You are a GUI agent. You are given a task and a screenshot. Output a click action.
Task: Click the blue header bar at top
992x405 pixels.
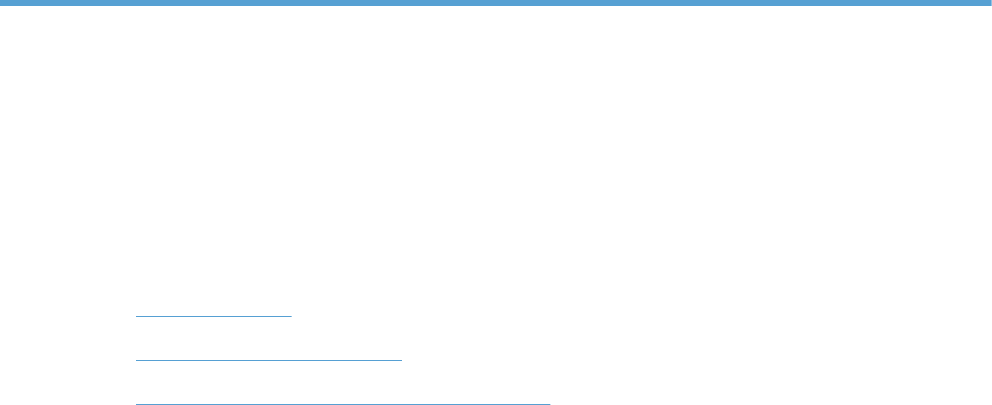point(496,3)
